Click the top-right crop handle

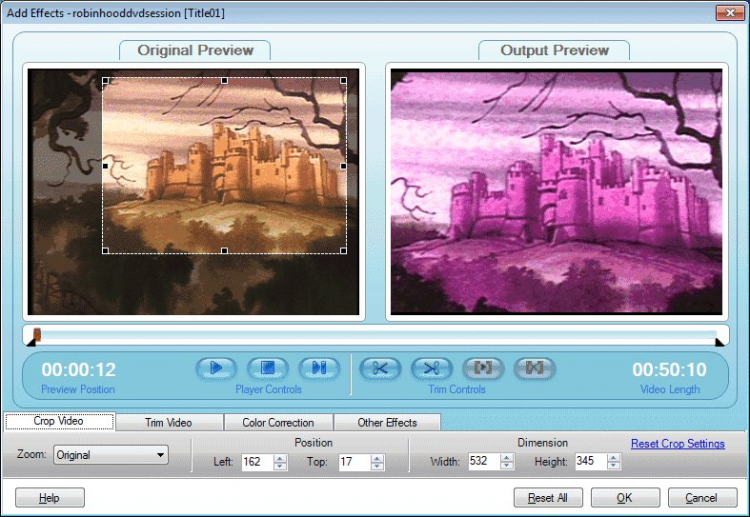343,81
